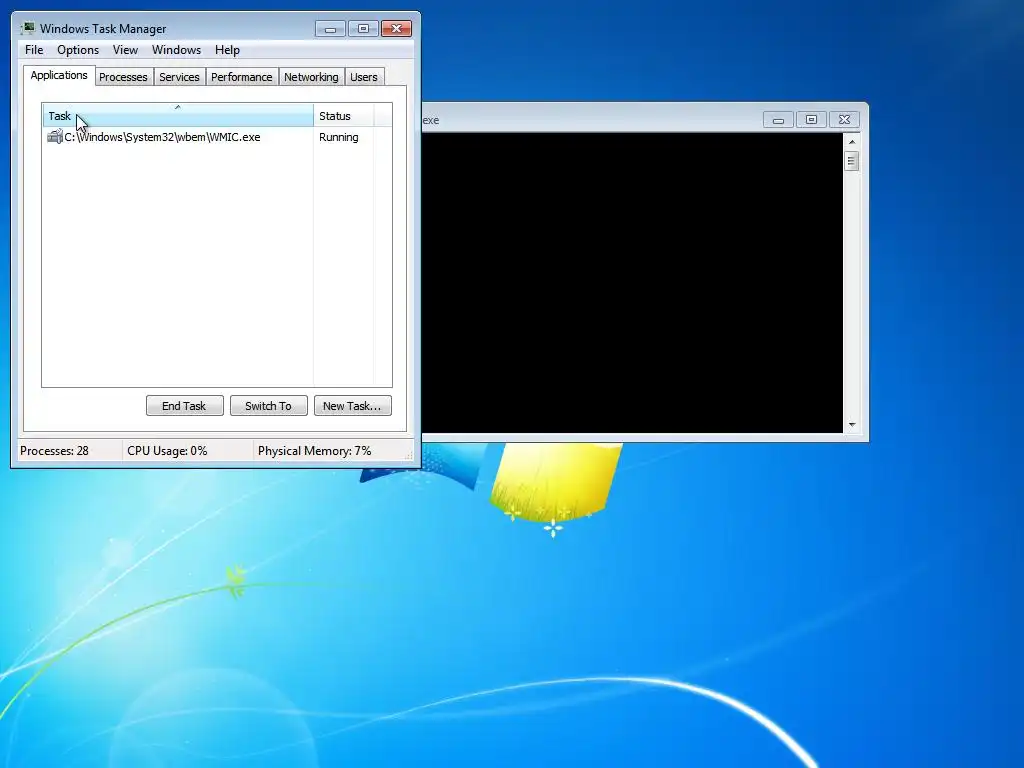Maximize the WMIC console window

[811, 120]
